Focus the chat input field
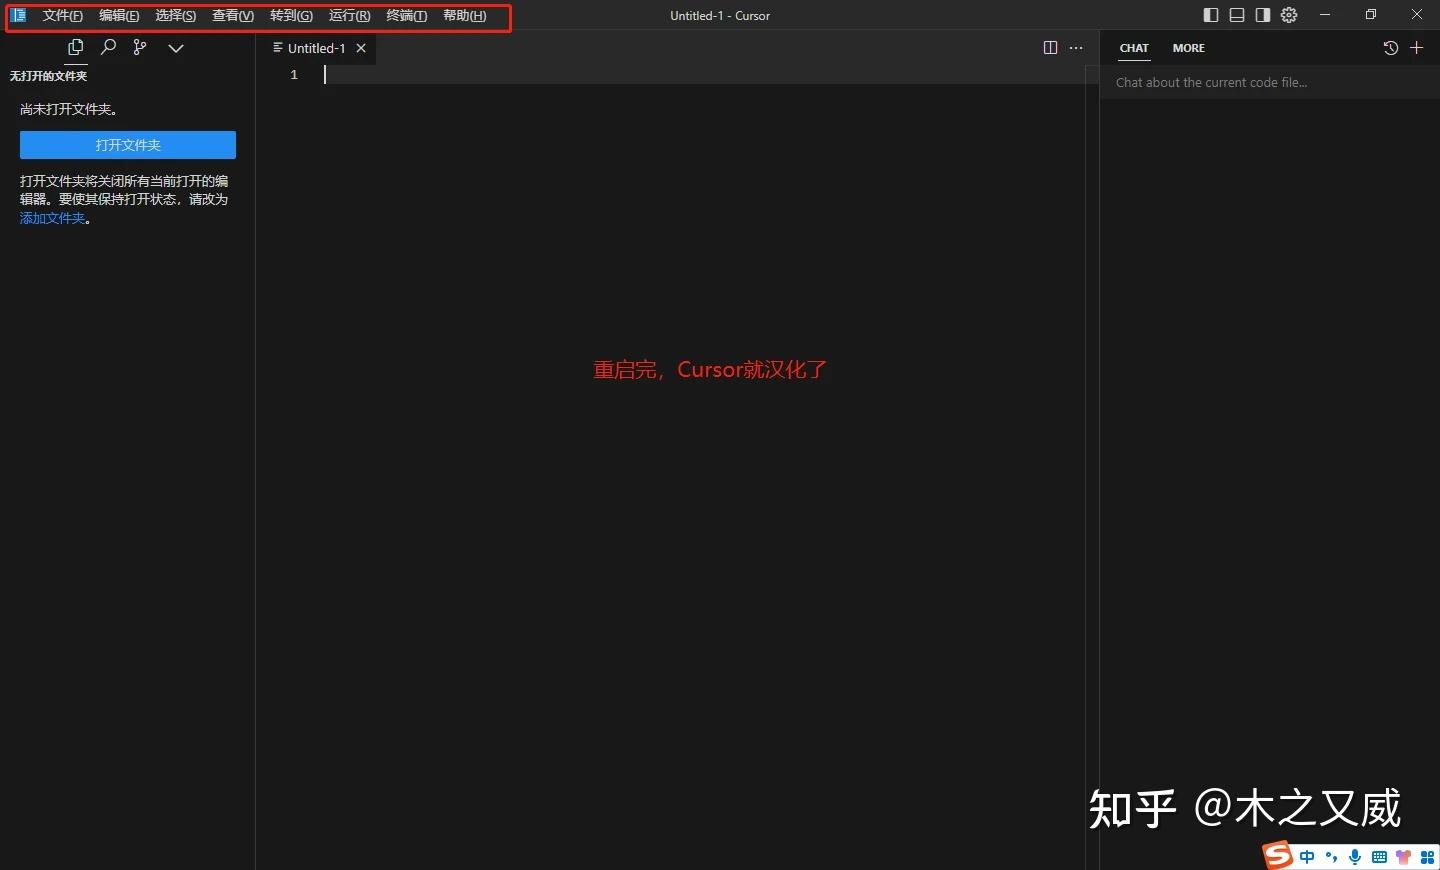Image resolution: width=1440 pixels, height=870 pixels. click(x=1269, y=83)
